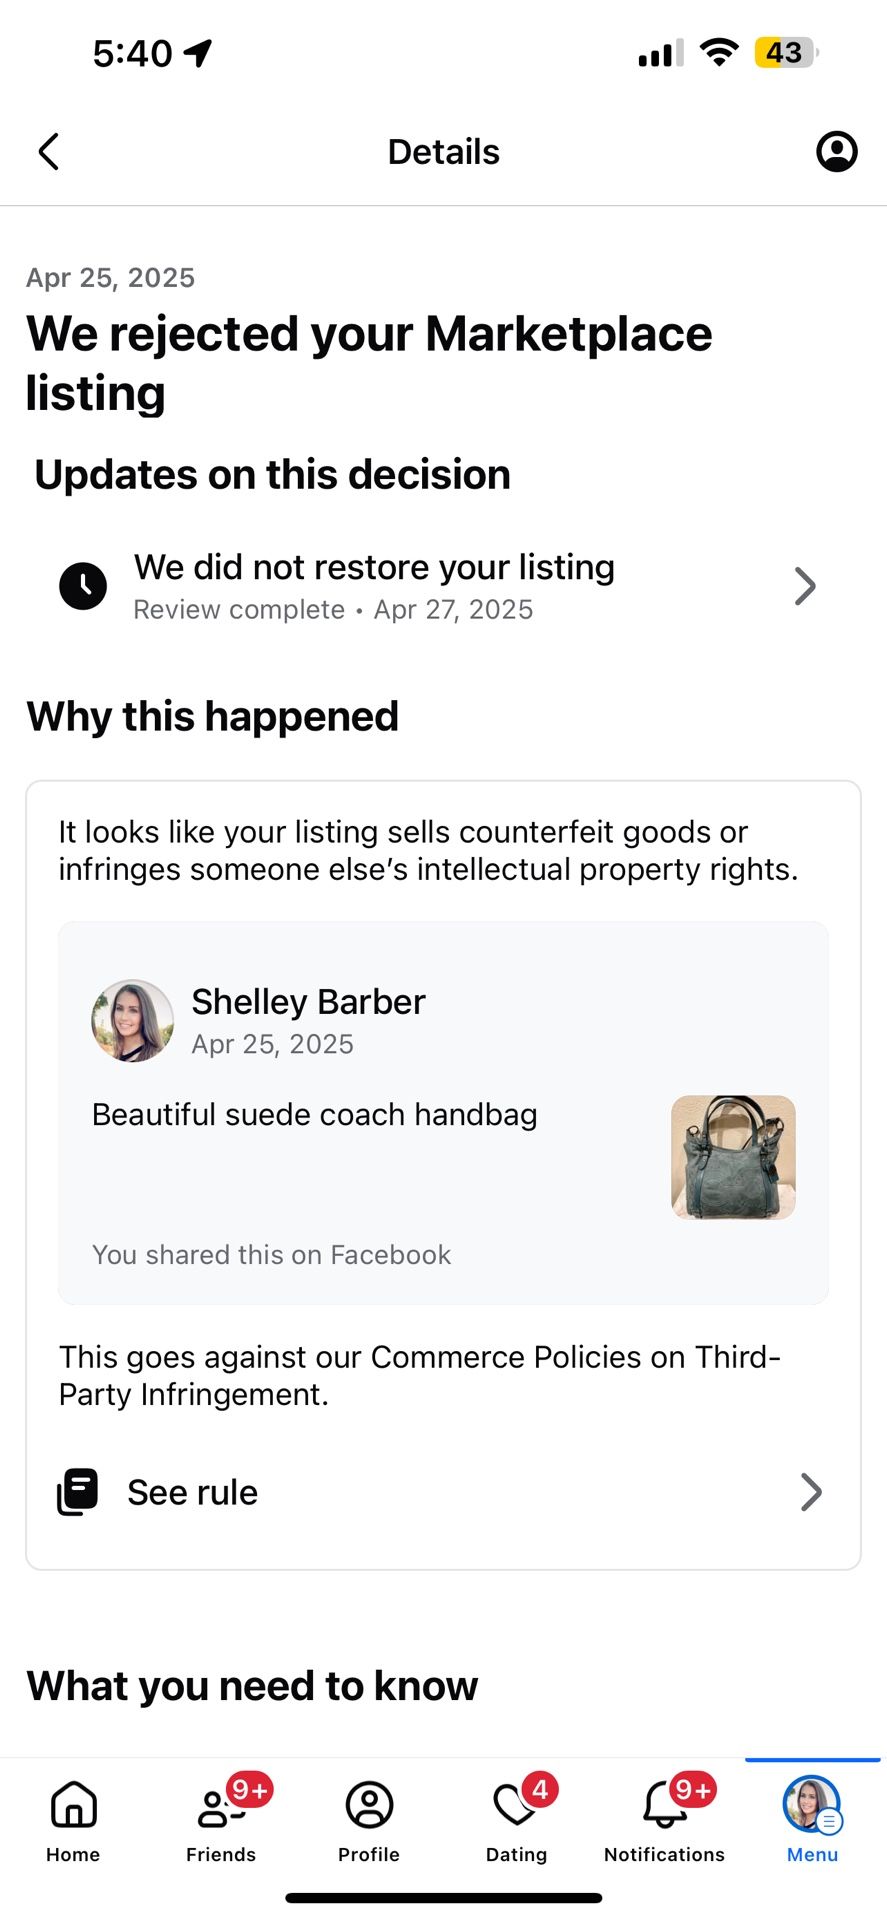Tap the 'Beautiful suede coach handbag' listing title
887x1920 pixels.
pos(314,1115)
